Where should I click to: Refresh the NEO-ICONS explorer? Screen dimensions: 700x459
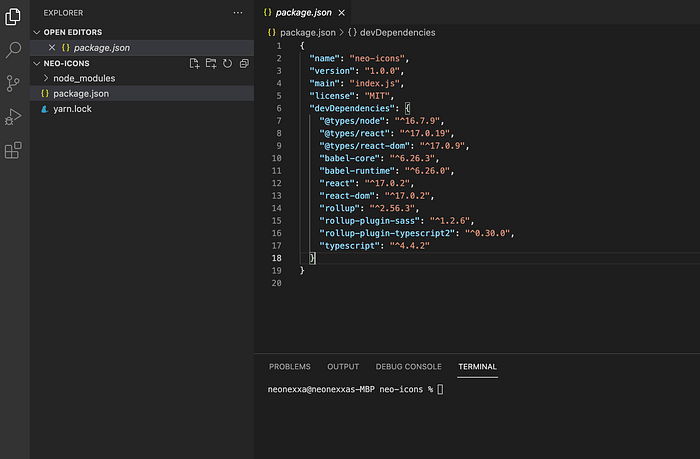(228, 63)
